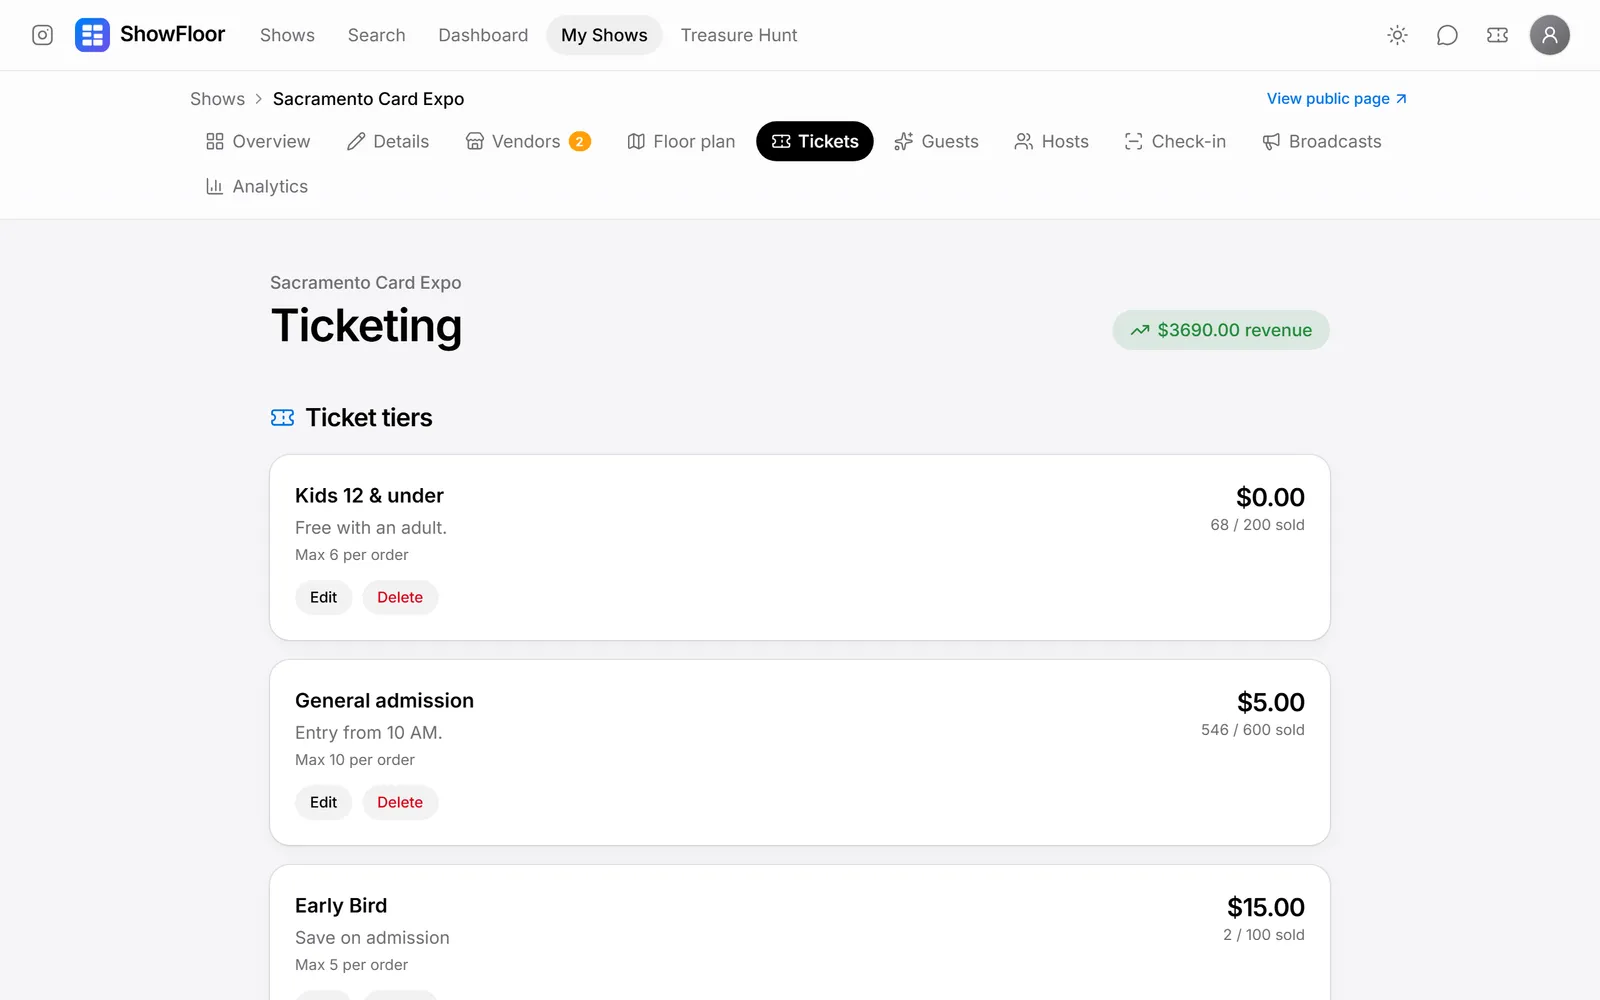Viewport: 1600px width, 1000px height.
Task: Click the $3690.00 revenue badge
Action: pos(1221,330)
